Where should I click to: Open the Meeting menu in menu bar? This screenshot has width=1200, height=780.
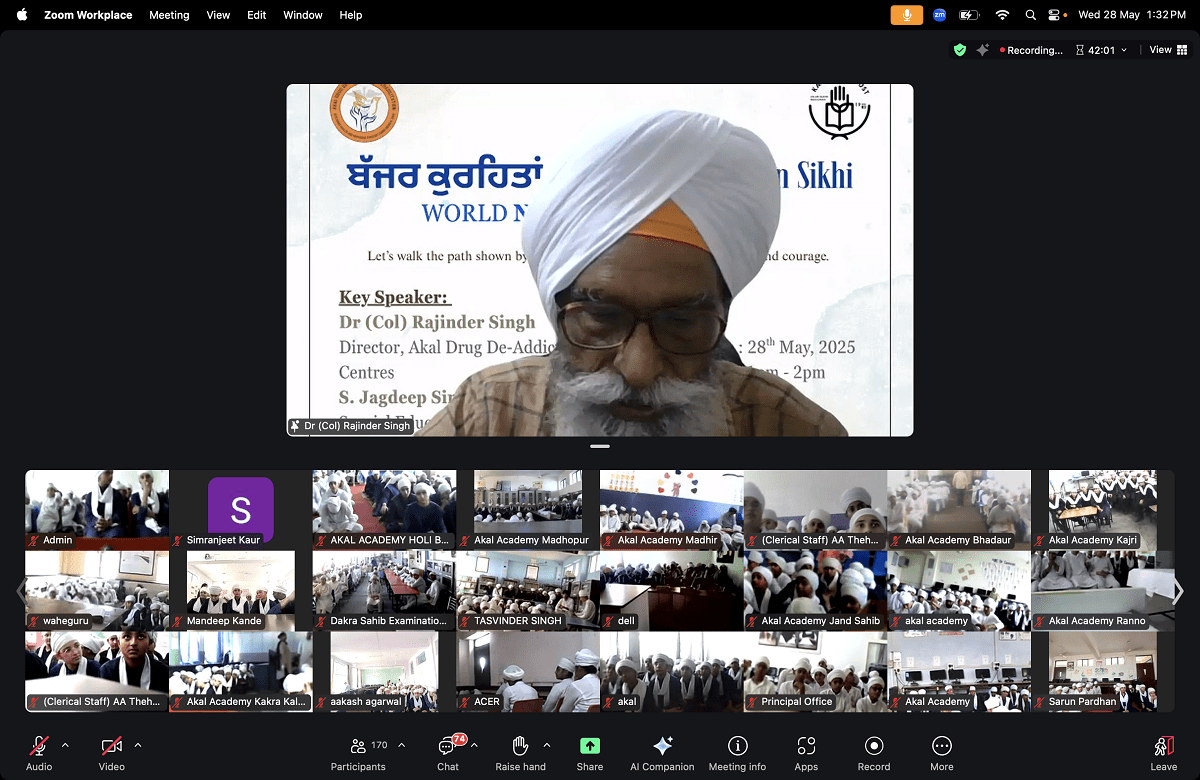(169, 15)
